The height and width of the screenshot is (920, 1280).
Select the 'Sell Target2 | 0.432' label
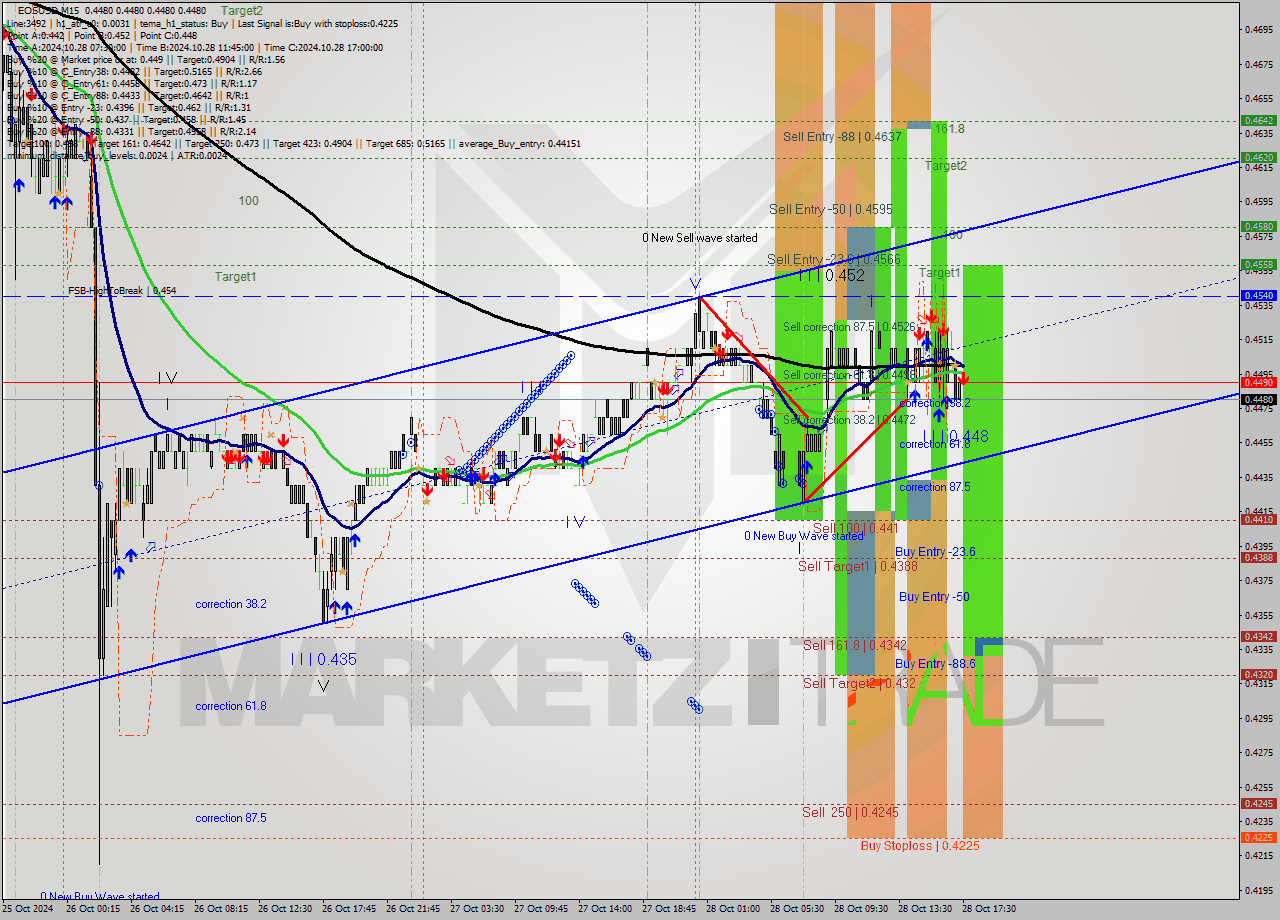pos(859,683)
